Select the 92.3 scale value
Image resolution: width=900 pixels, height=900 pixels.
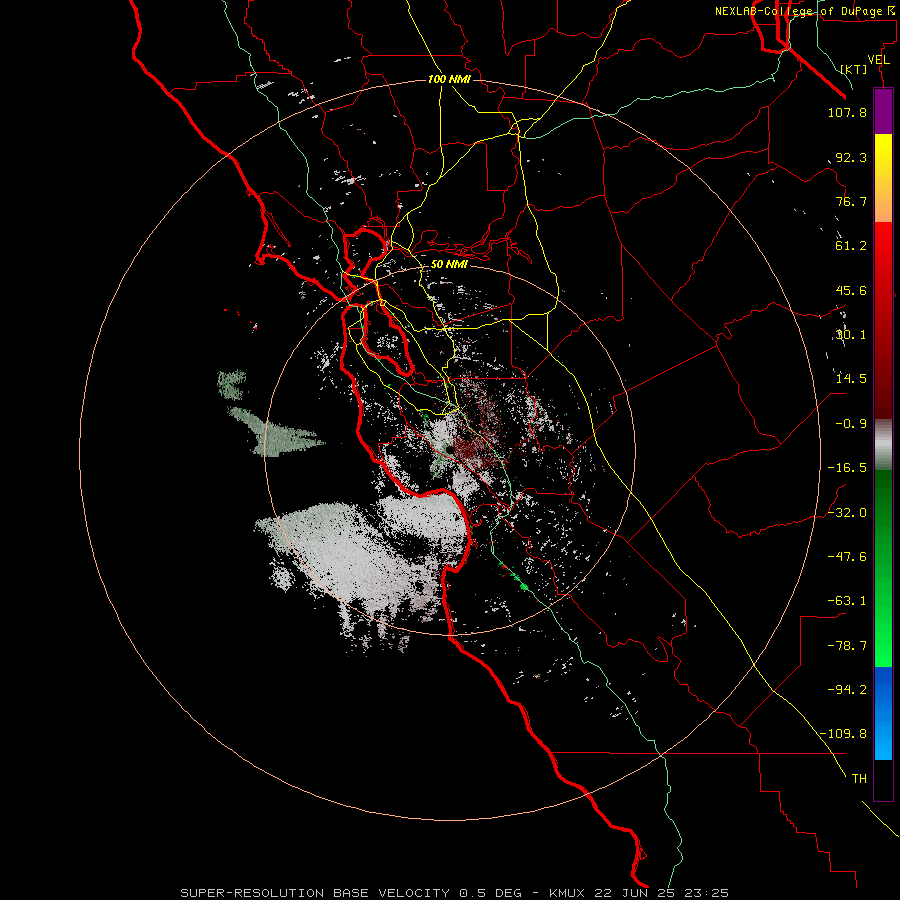pyautogui.click(x=851, y=157)
